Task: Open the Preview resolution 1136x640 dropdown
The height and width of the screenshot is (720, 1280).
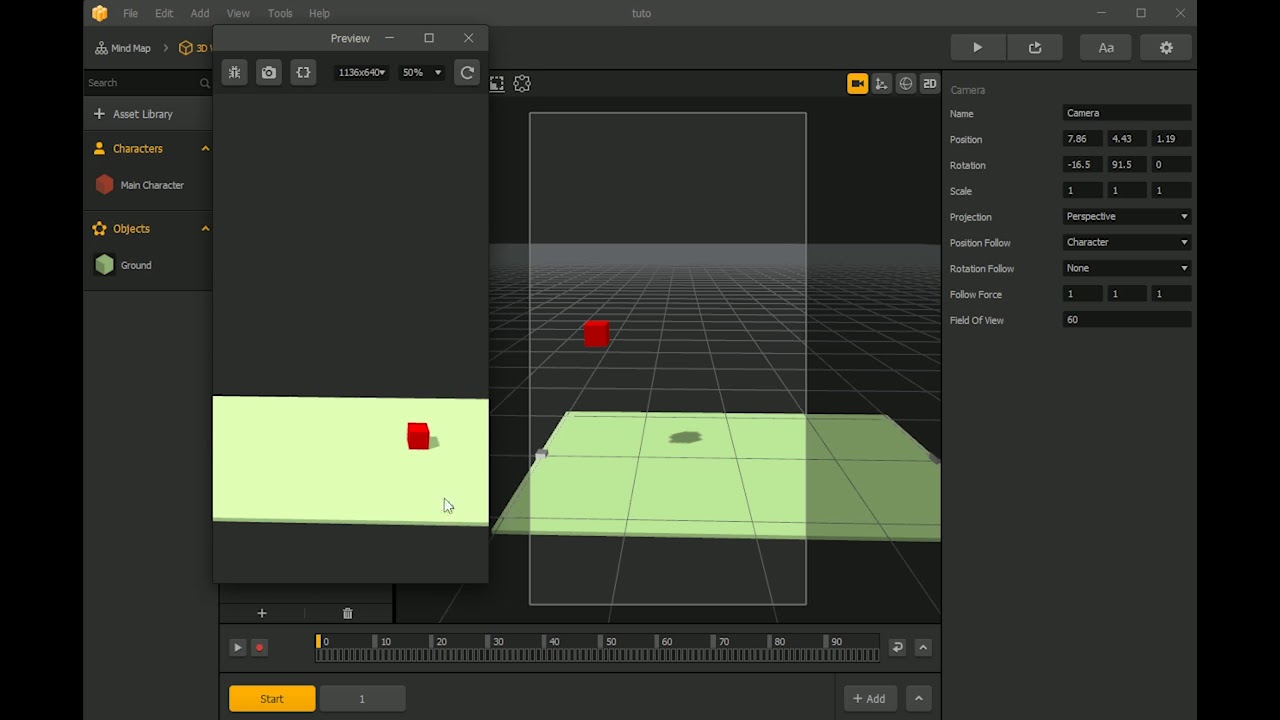Action: point(362,72)
